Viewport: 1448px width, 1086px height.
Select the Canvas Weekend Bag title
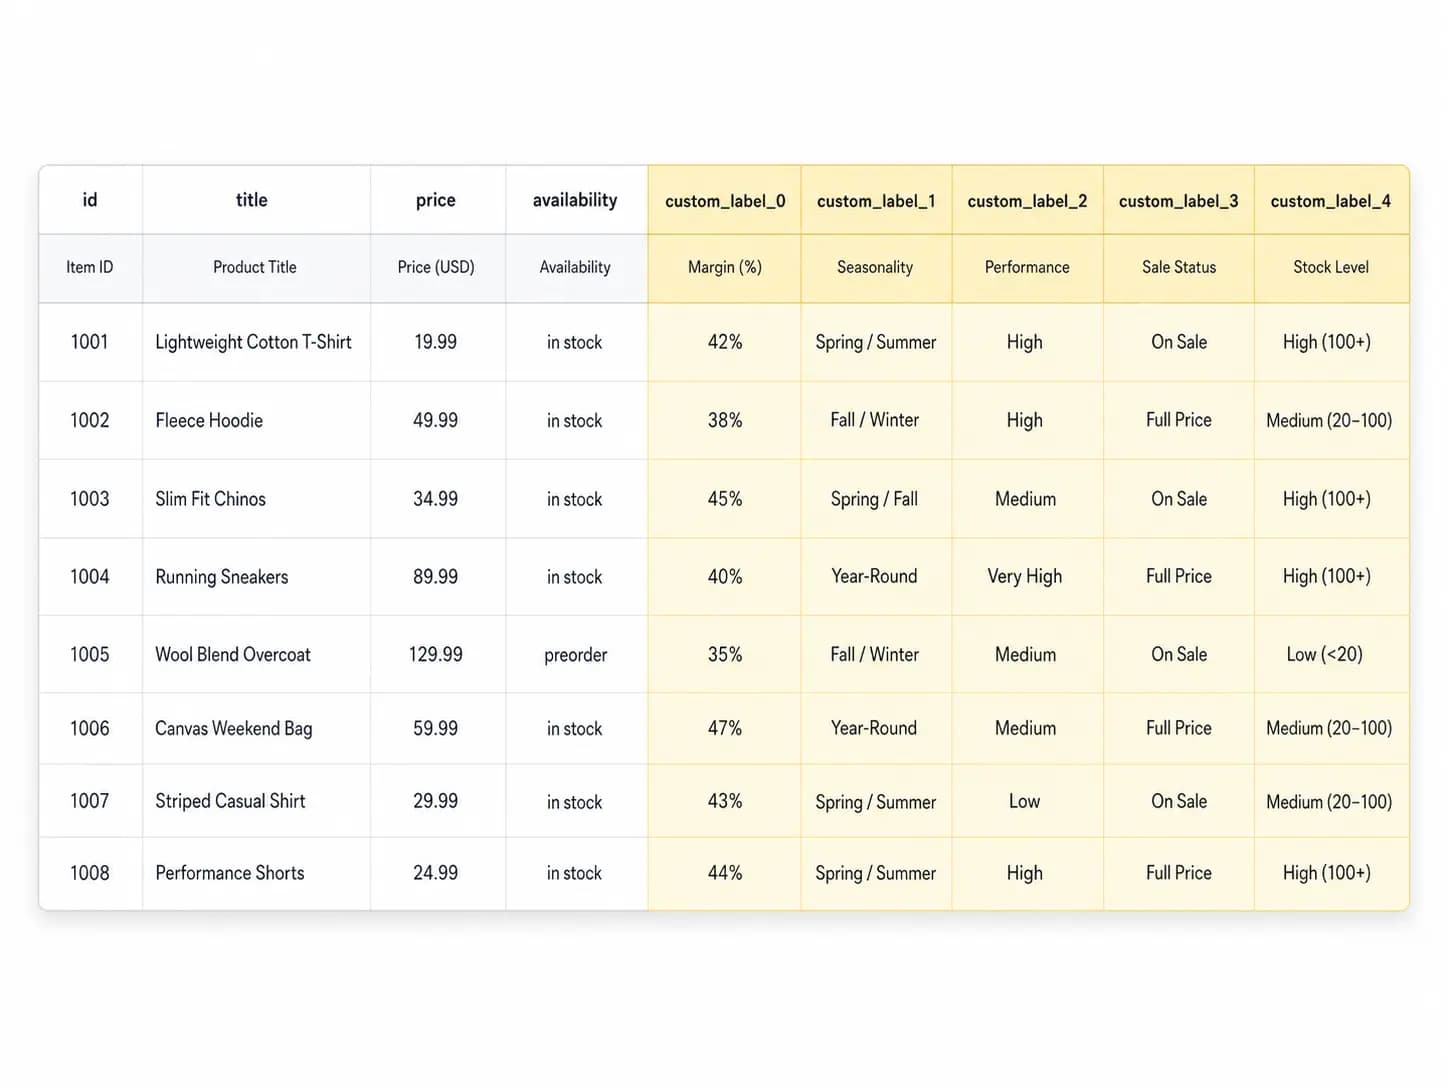[x=233, y=728]
